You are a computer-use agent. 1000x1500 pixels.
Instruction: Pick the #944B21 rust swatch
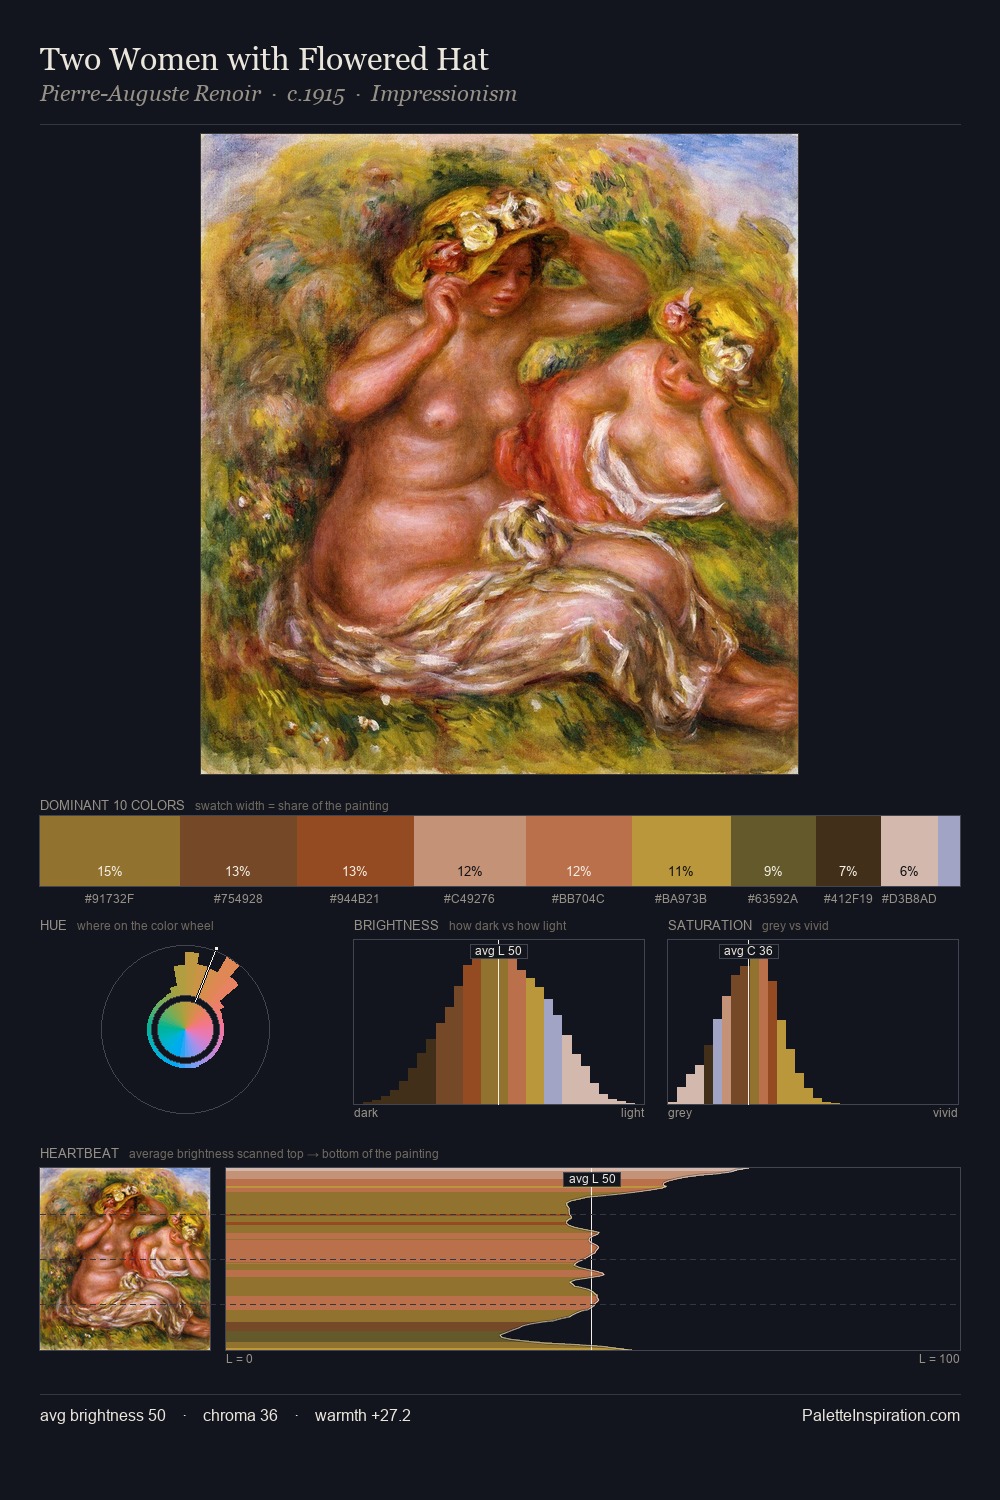[x=355, y=851]
